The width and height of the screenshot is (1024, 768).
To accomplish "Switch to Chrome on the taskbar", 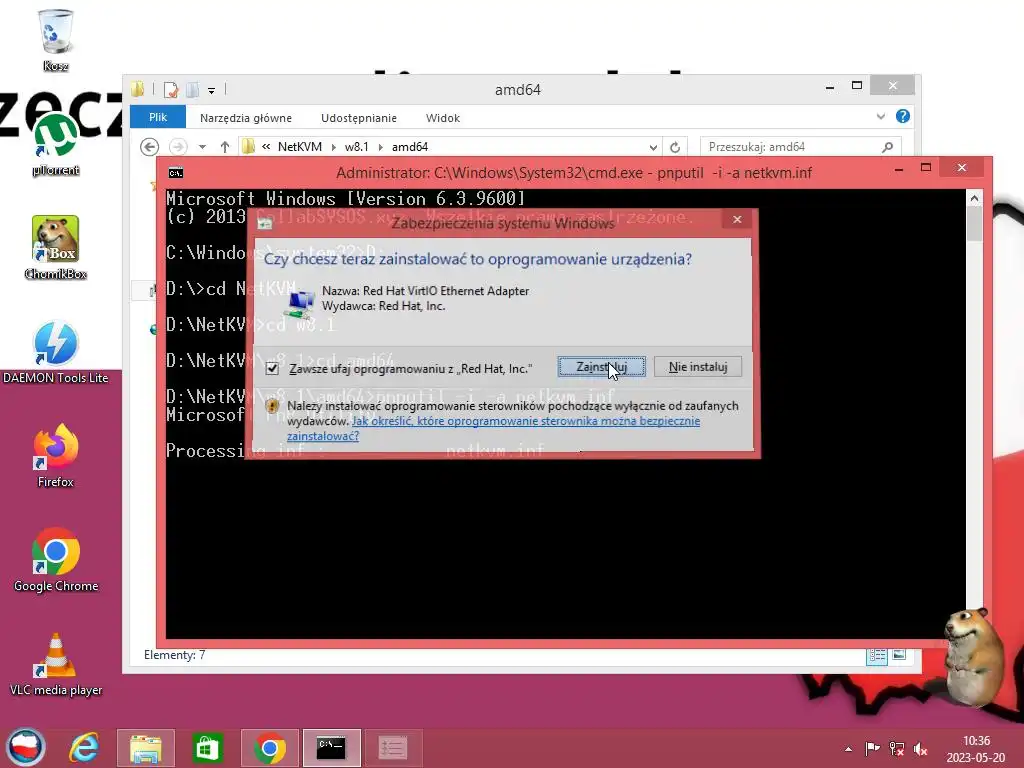I will coord(270,748).
